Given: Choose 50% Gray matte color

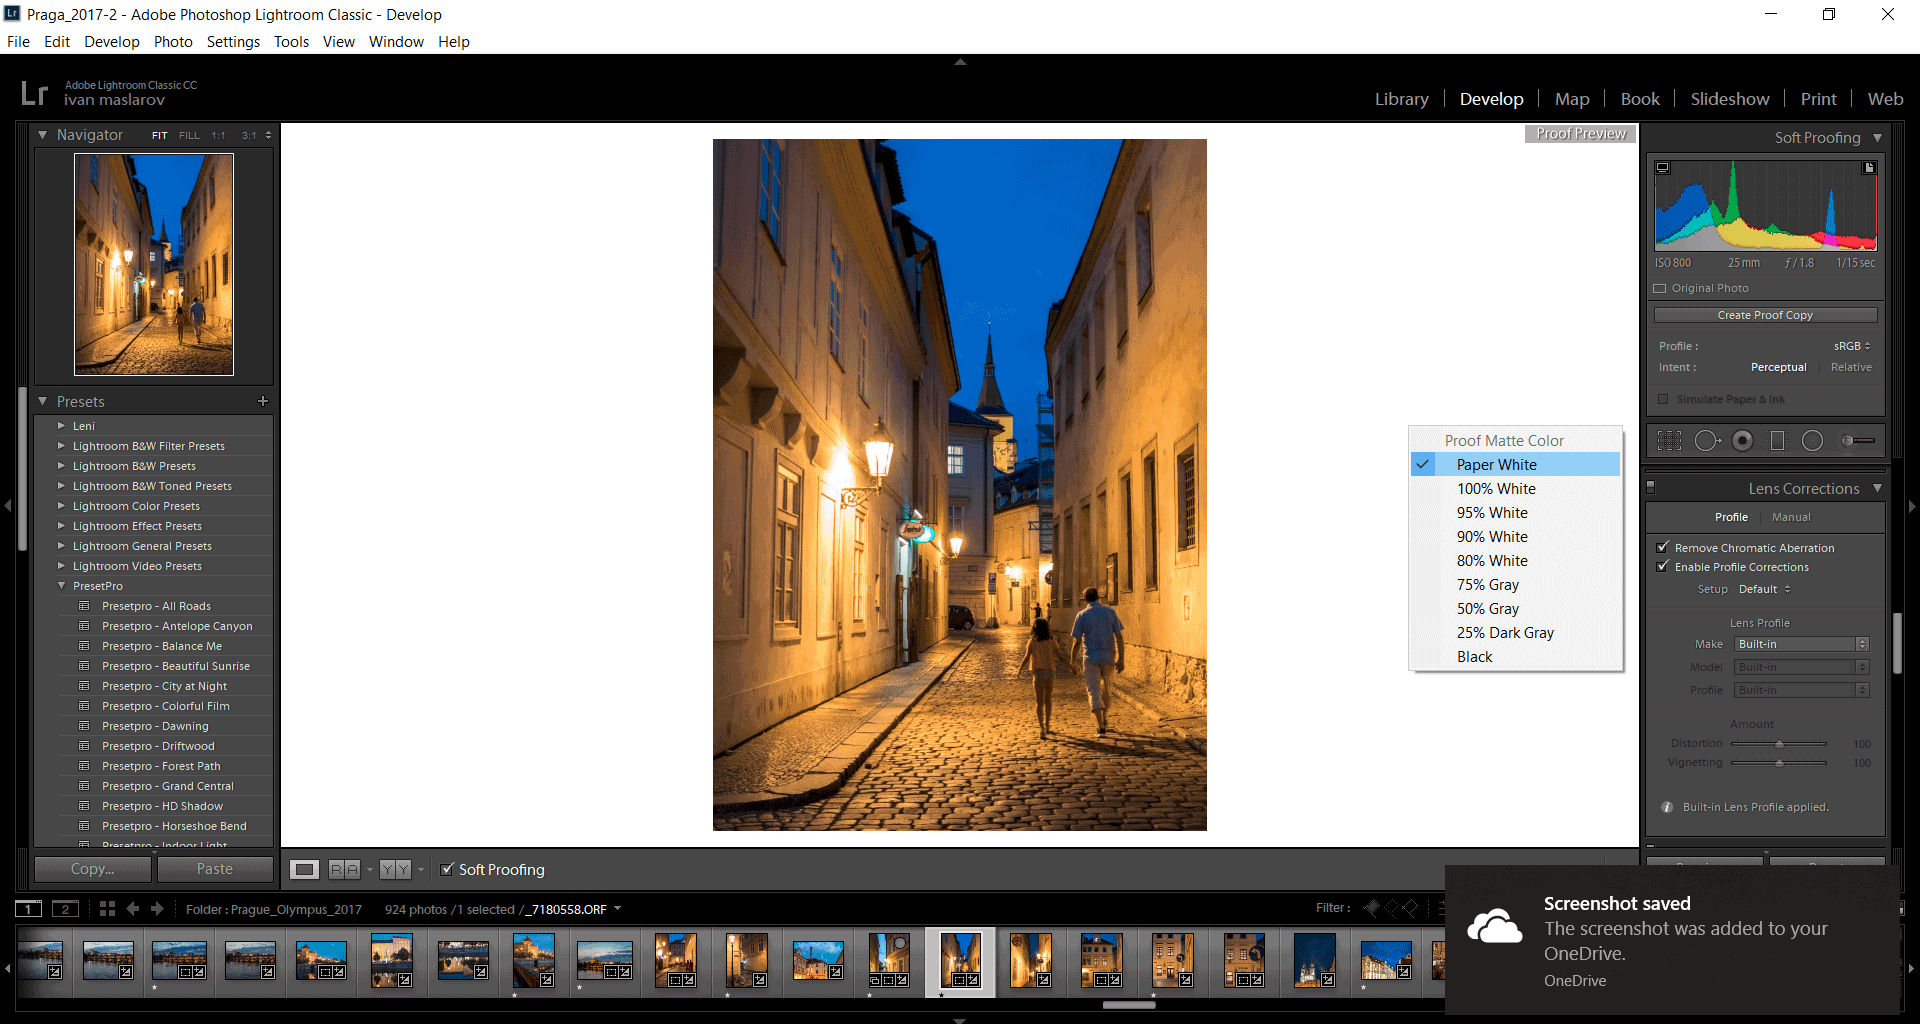Looking at the screenshot, I should [1487, 609].
